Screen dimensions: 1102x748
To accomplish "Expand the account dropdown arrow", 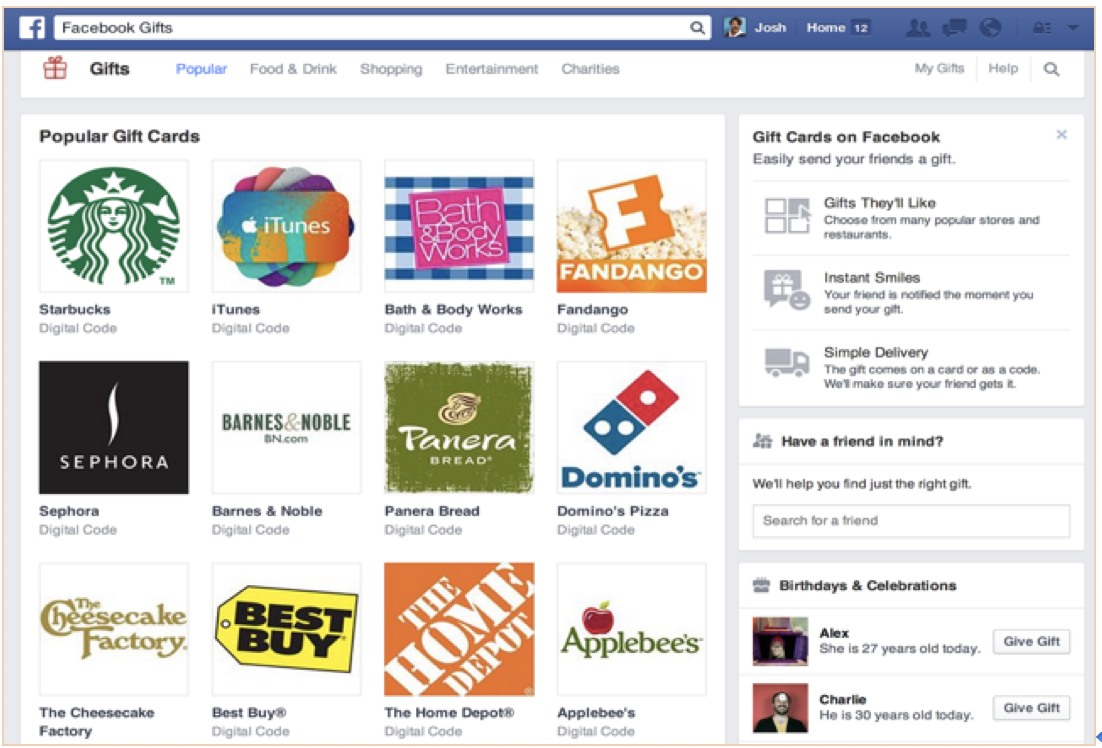I will (x=1072, y=28).
